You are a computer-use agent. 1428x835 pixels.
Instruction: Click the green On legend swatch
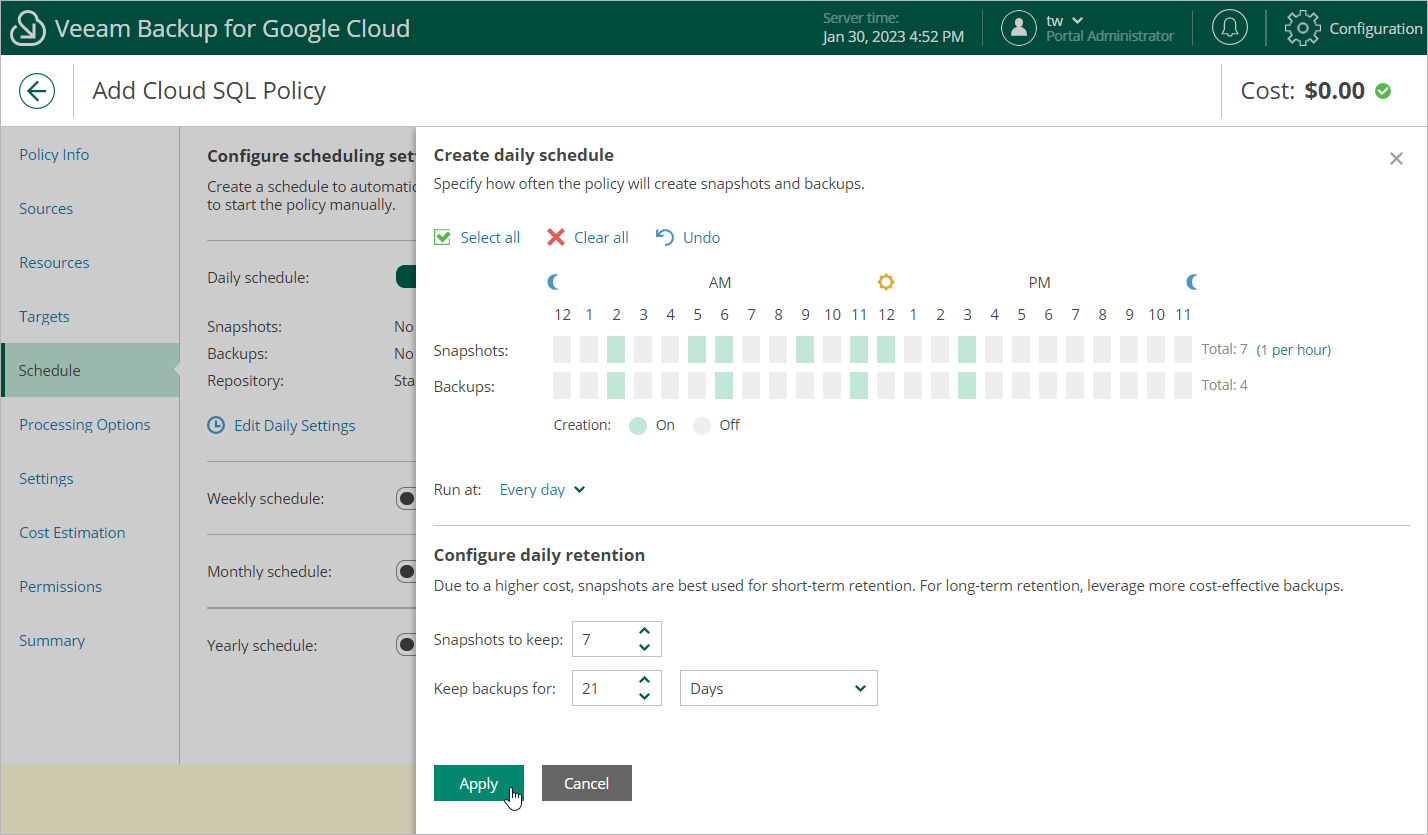(x=638, y=425)
